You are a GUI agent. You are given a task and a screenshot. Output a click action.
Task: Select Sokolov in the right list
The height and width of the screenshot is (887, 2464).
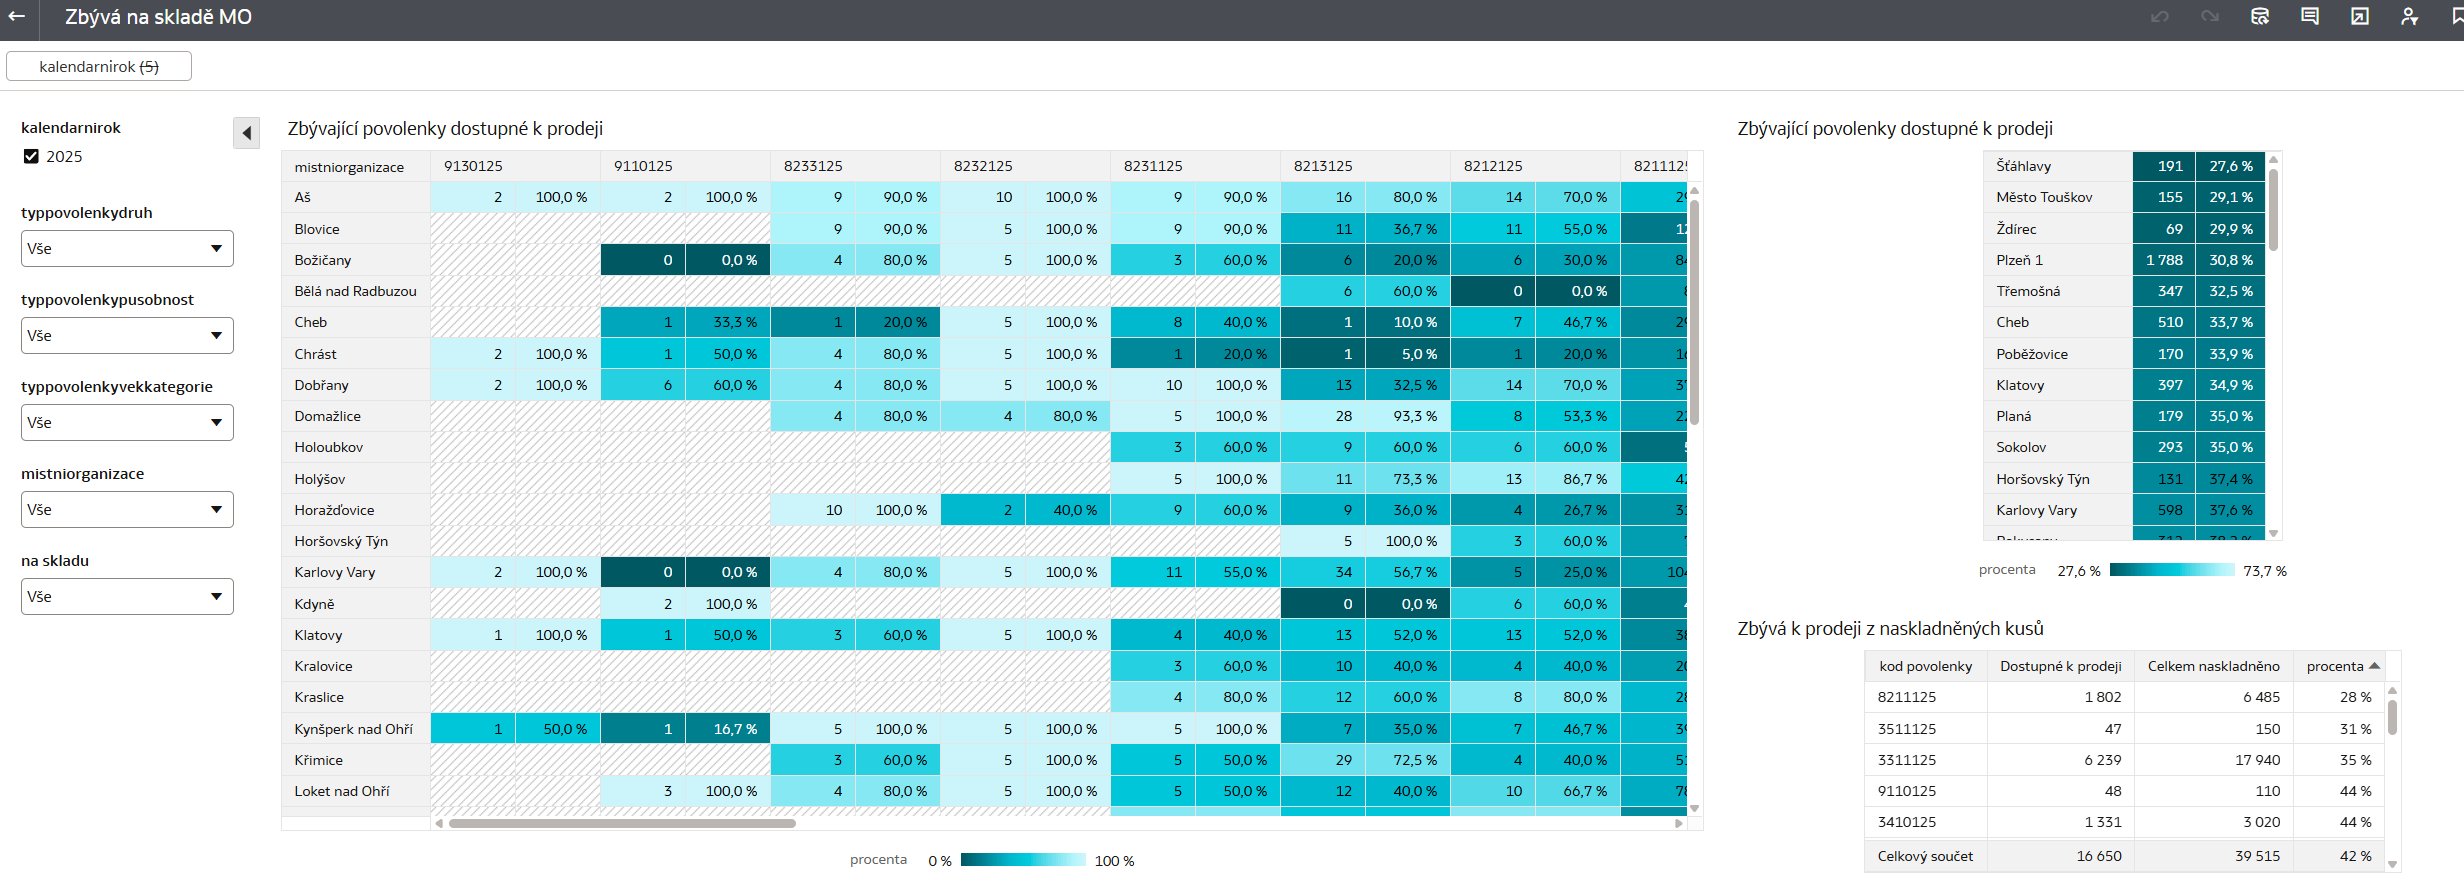2058,447
